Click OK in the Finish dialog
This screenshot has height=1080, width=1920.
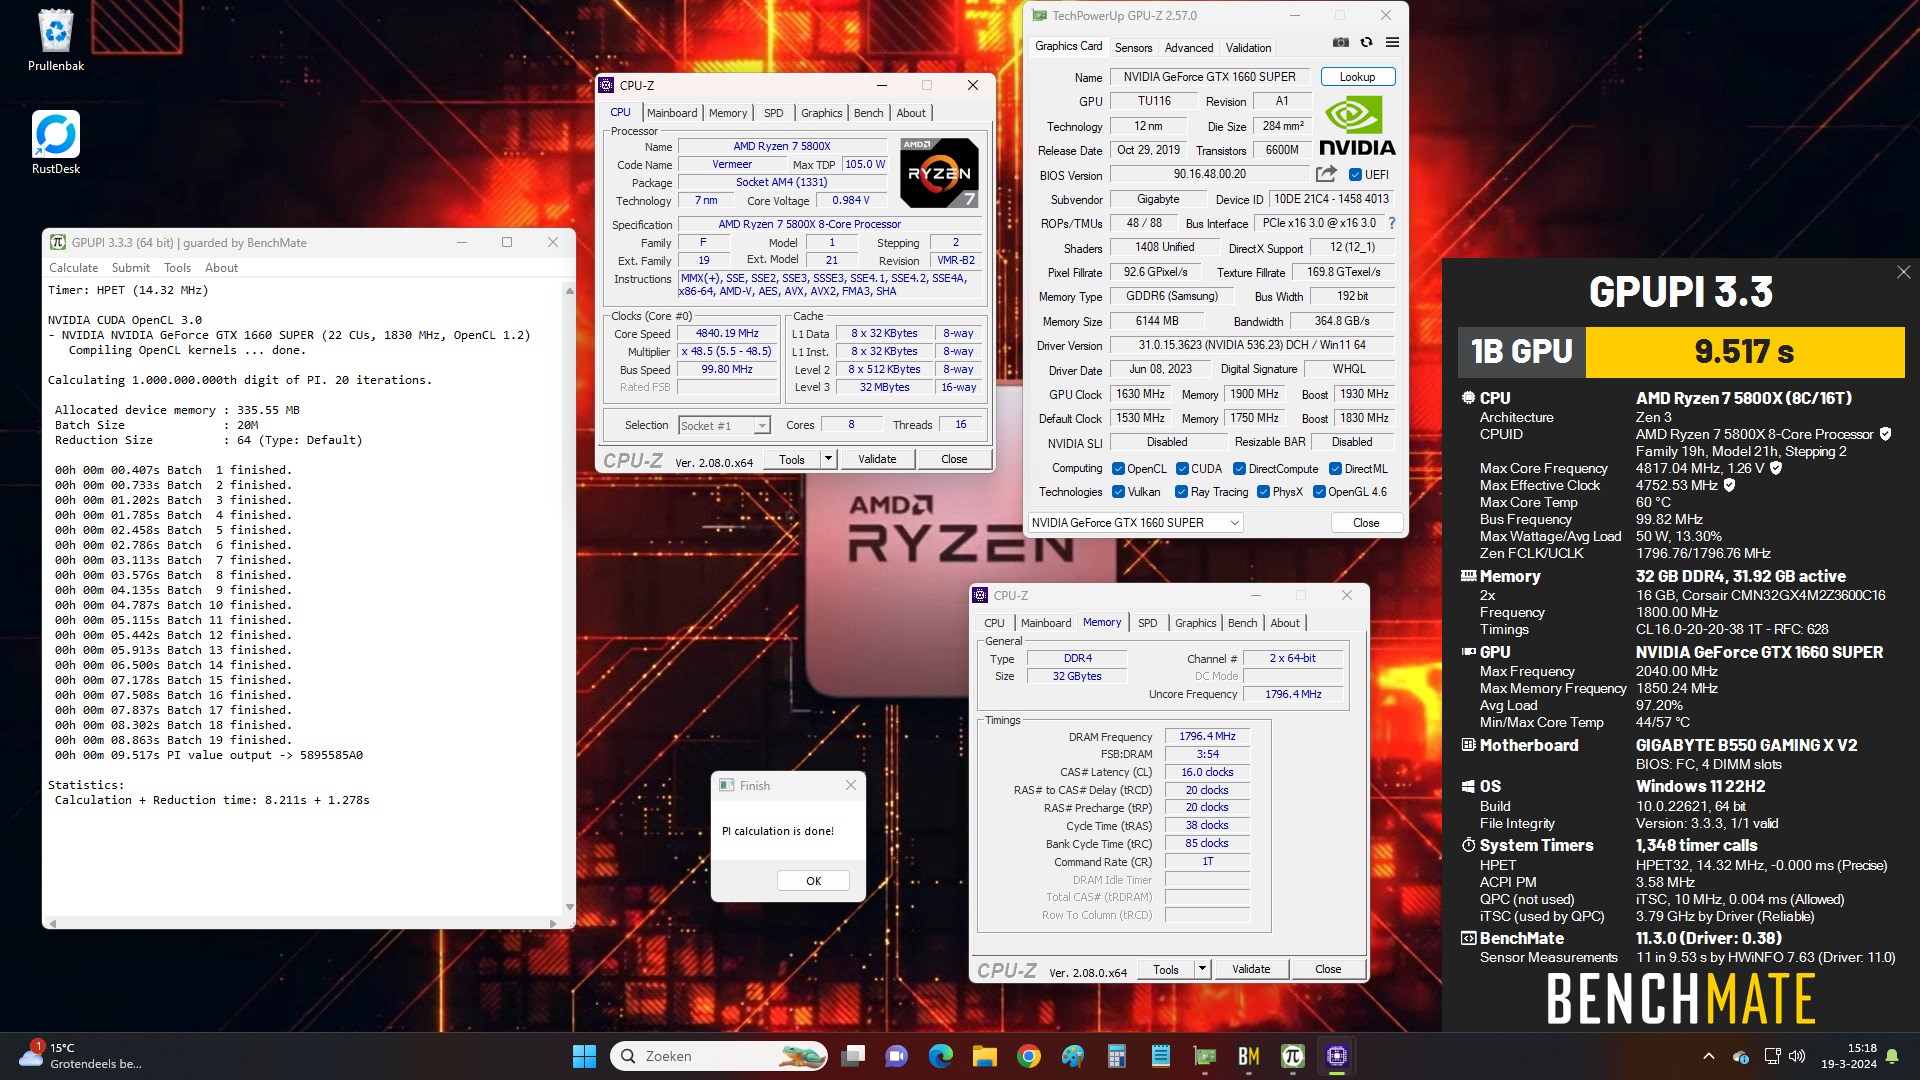click(813, 881)
